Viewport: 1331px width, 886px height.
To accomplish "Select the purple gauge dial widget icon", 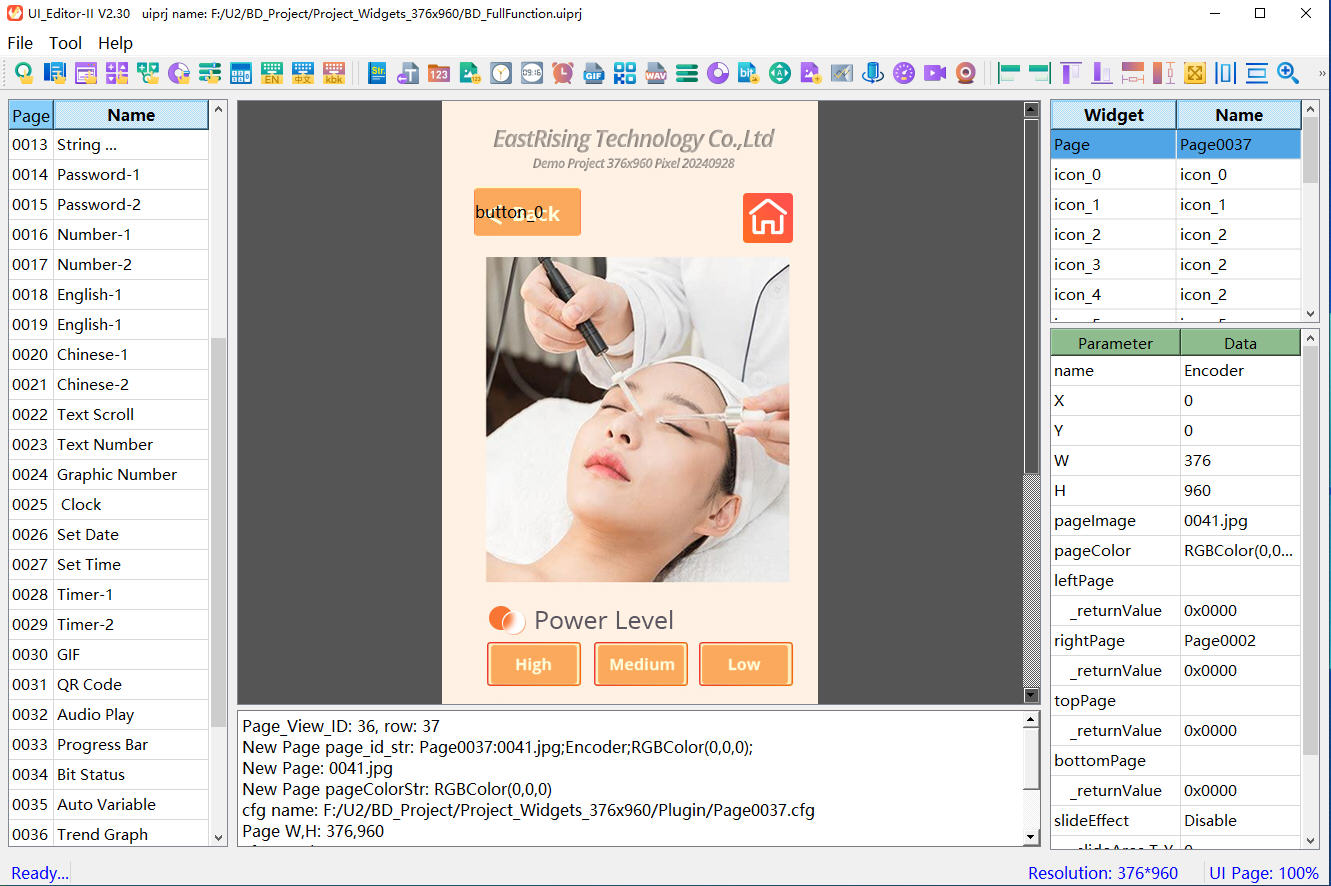I will (904, 73).
